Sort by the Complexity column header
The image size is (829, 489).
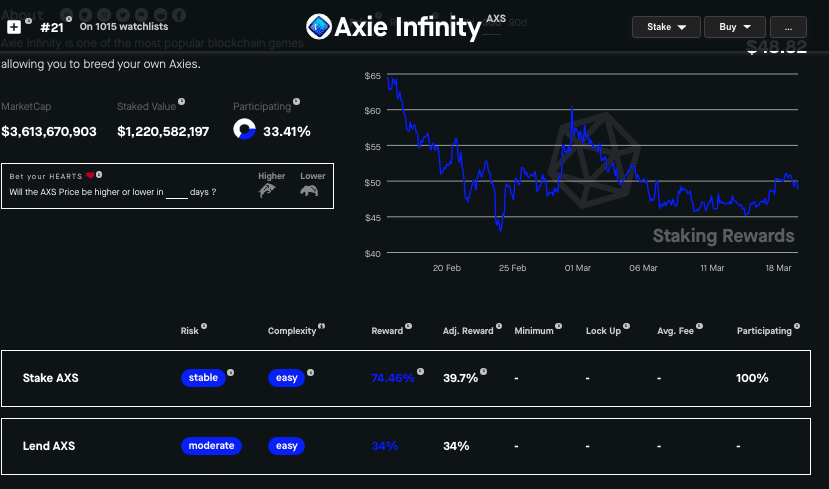click(x=291, y=330)
